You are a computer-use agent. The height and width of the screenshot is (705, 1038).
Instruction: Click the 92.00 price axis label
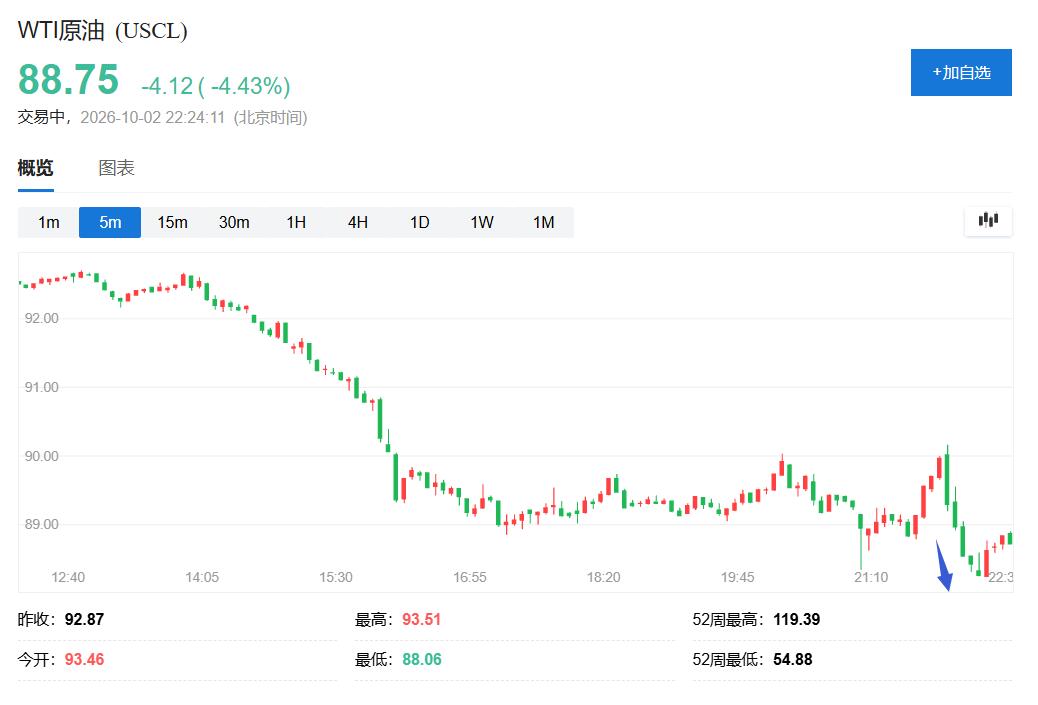pos(42,318)
